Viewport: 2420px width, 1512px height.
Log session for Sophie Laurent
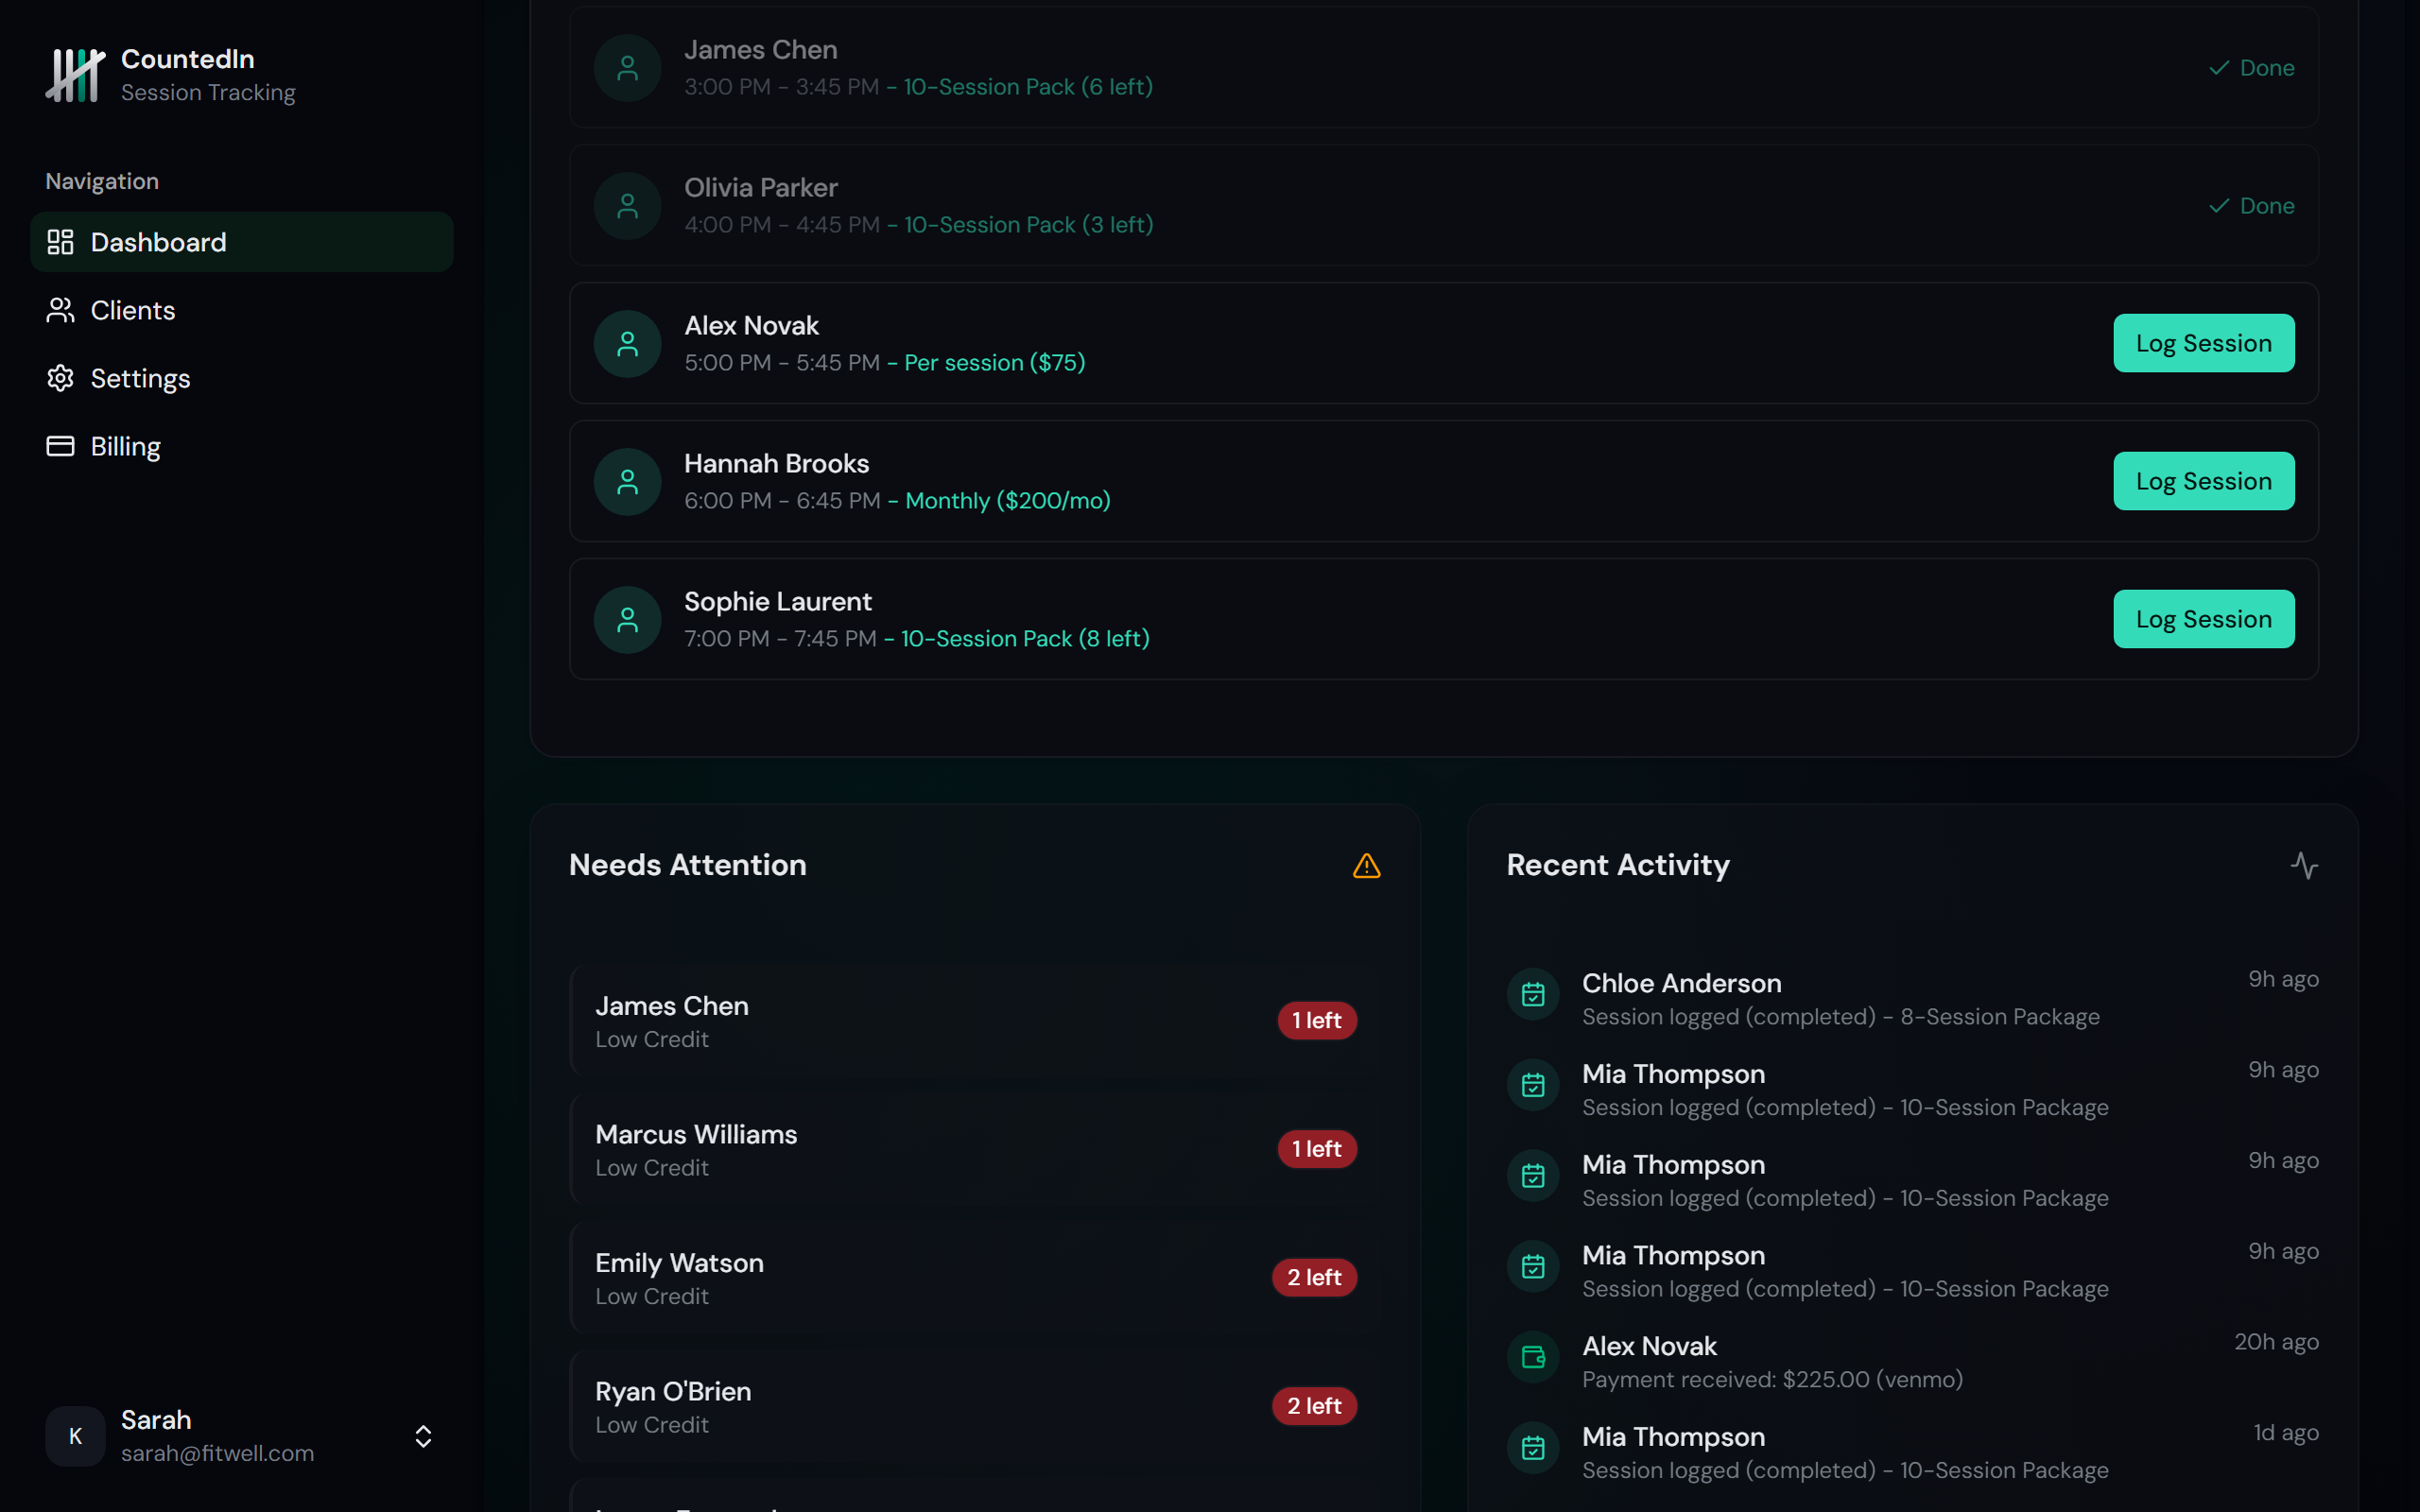tap(2204, 619)
